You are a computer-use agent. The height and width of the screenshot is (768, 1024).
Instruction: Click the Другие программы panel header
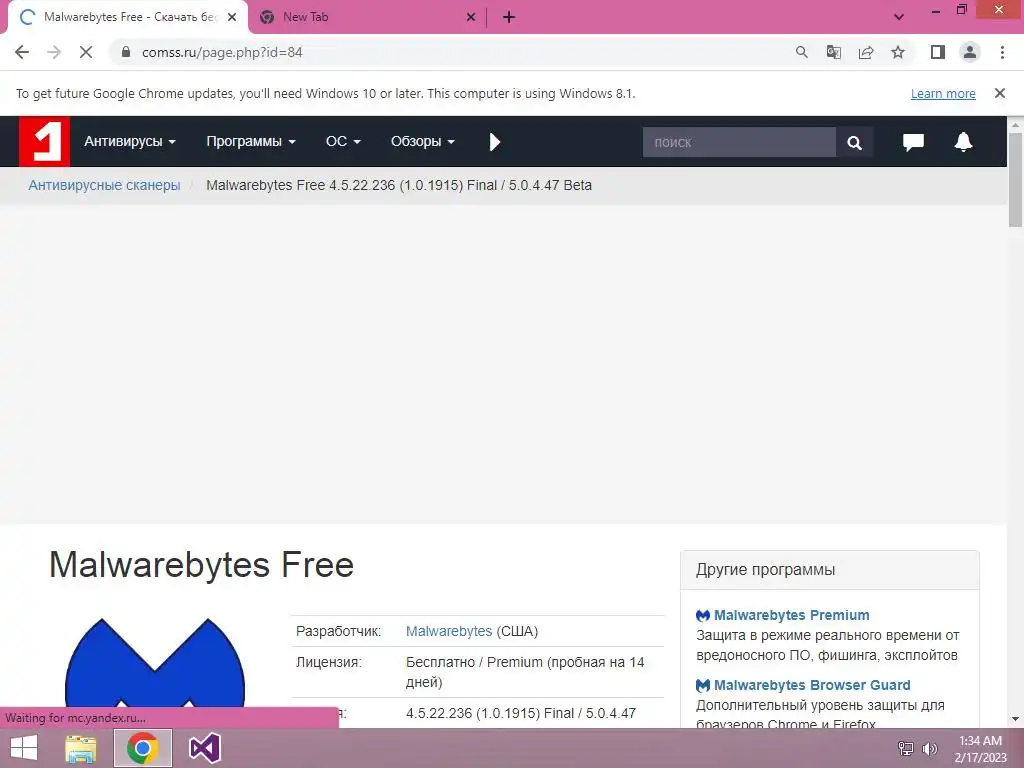click(830, 569)
